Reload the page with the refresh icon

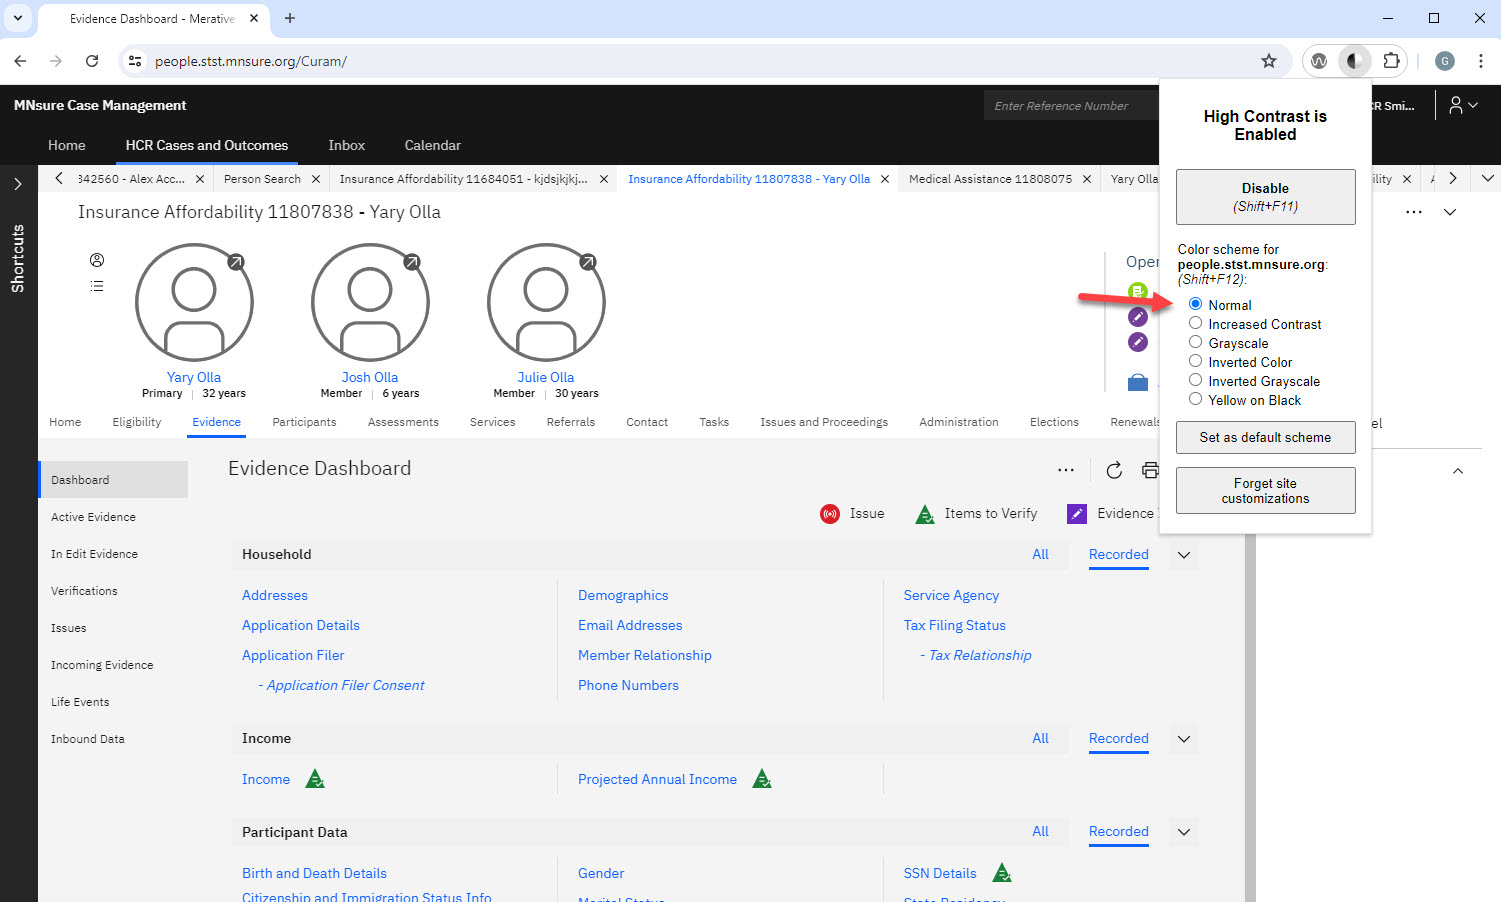pos(92,61)
